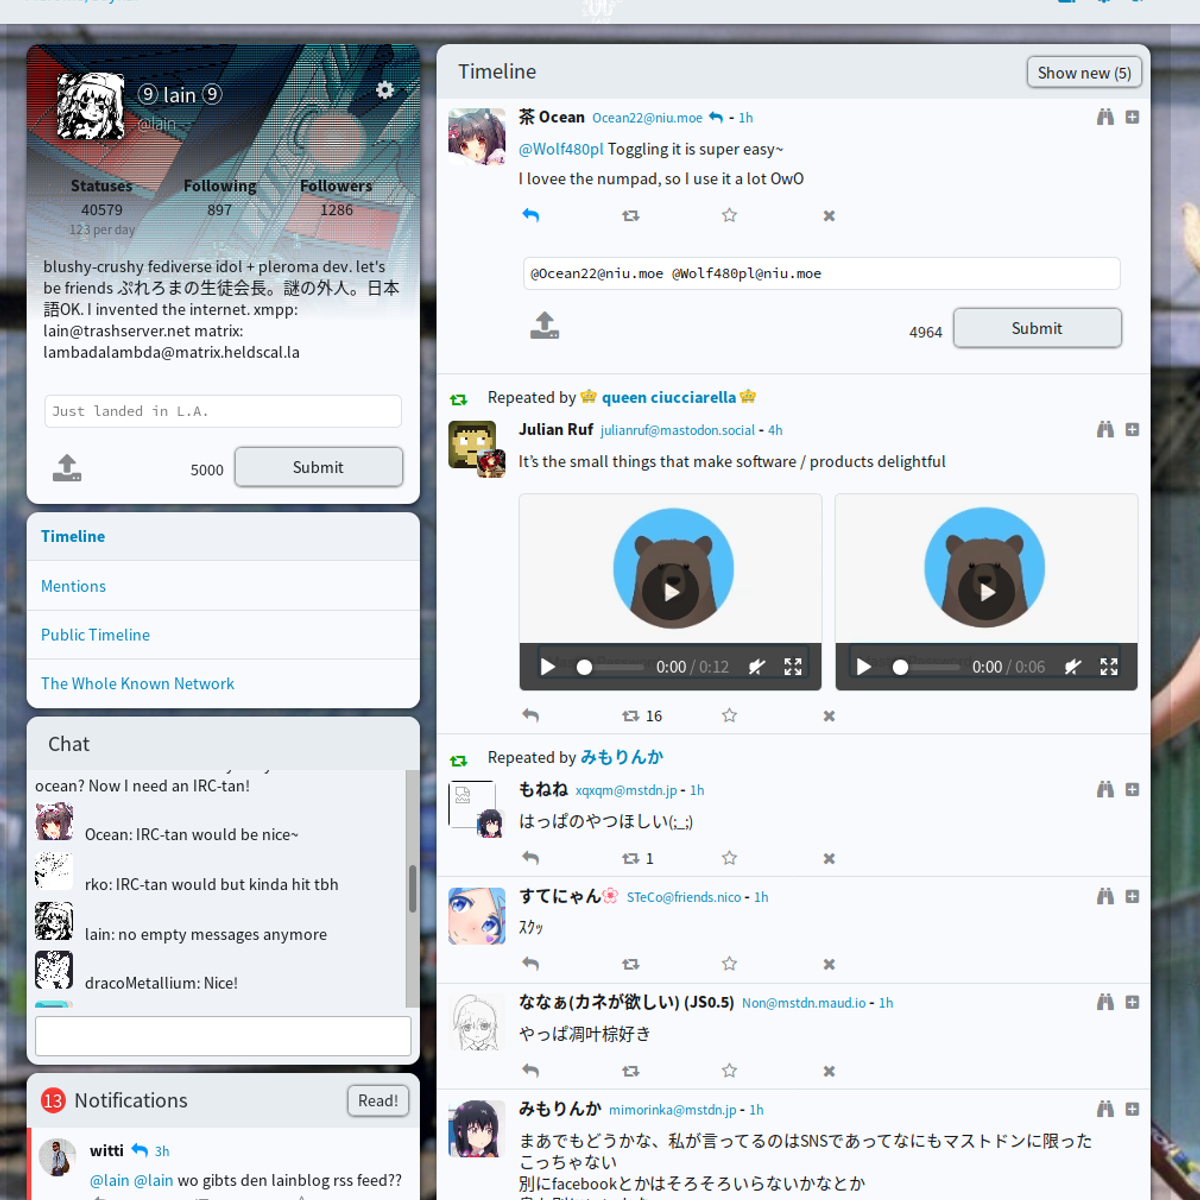Mark notifications with Read! button
This screenshot has width=1200, height=1200.
tap(378, 1100)
